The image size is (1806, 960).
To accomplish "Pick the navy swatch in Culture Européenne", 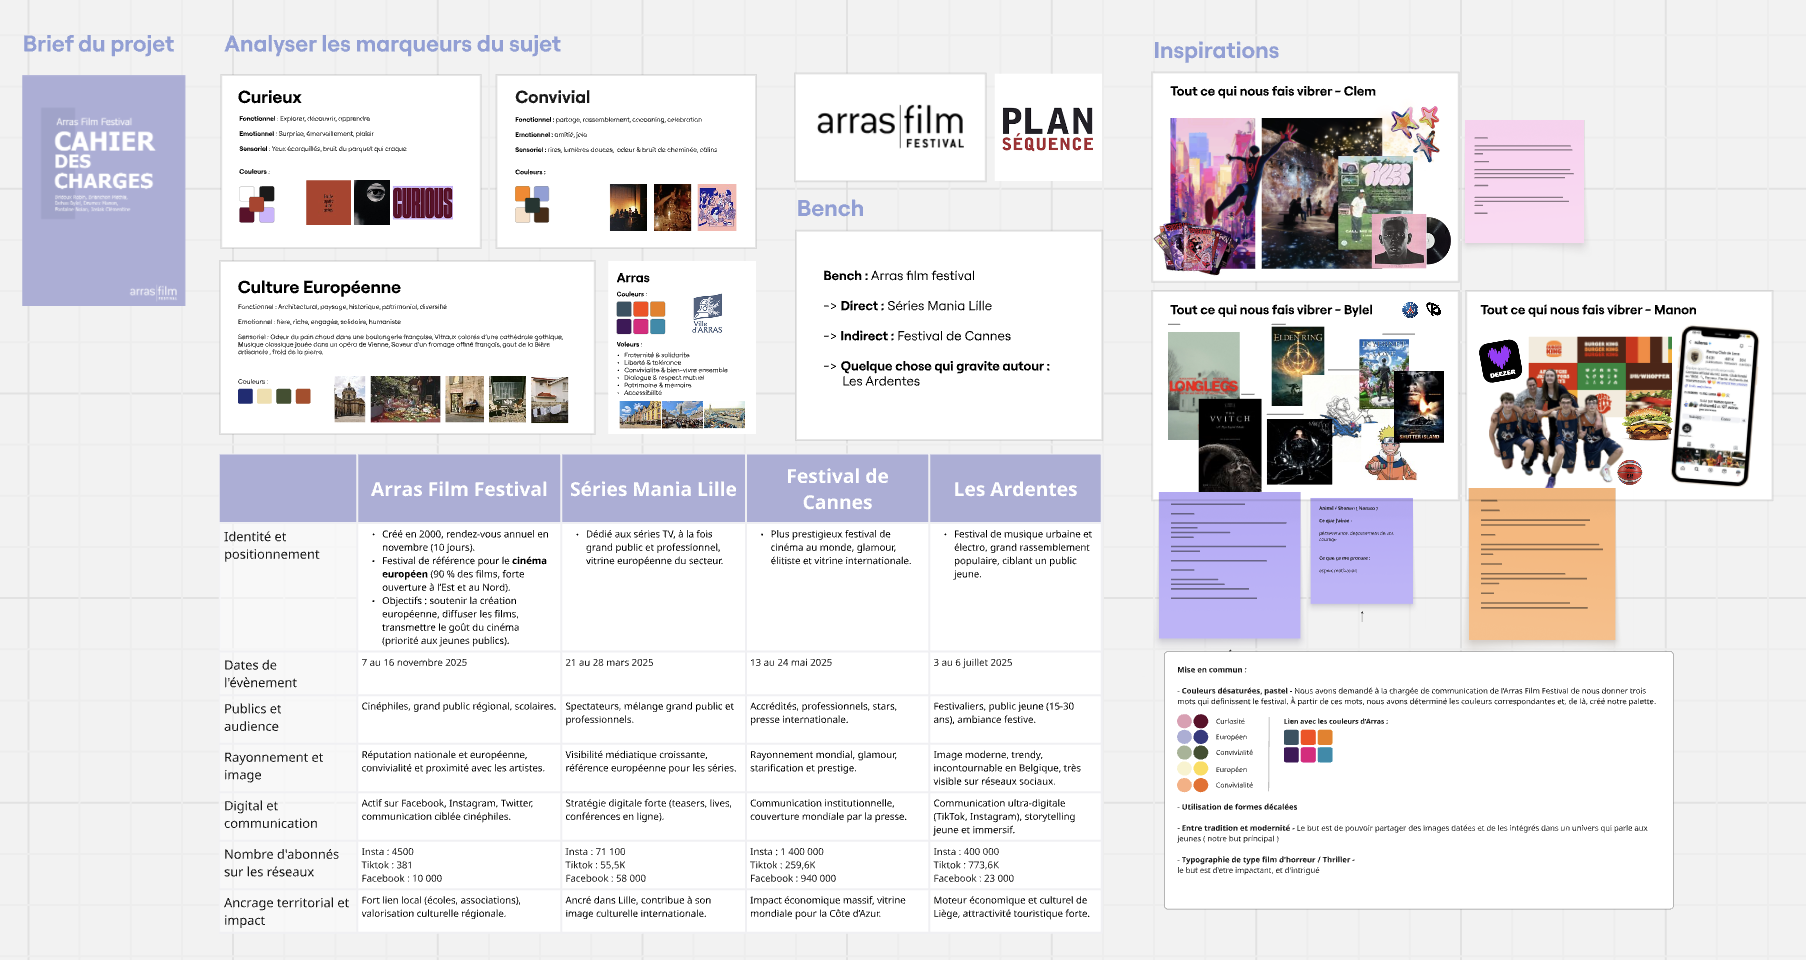I will coord(245,396).
